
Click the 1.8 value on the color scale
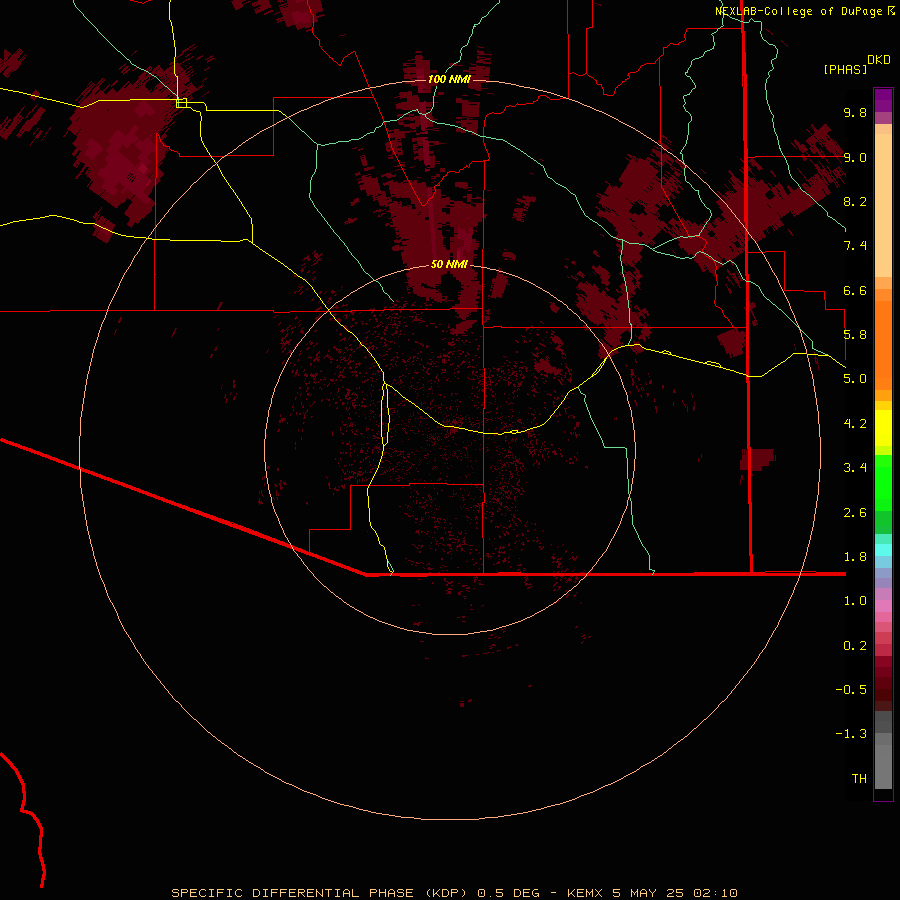tap(855, 557)
